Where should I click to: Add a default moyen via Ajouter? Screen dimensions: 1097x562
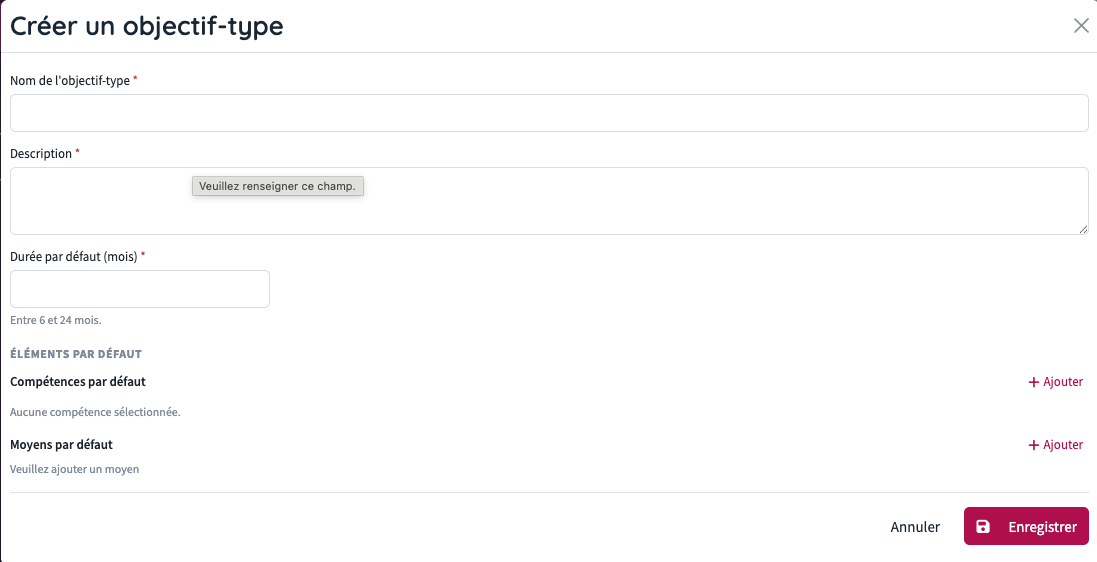coord(1056,445)
